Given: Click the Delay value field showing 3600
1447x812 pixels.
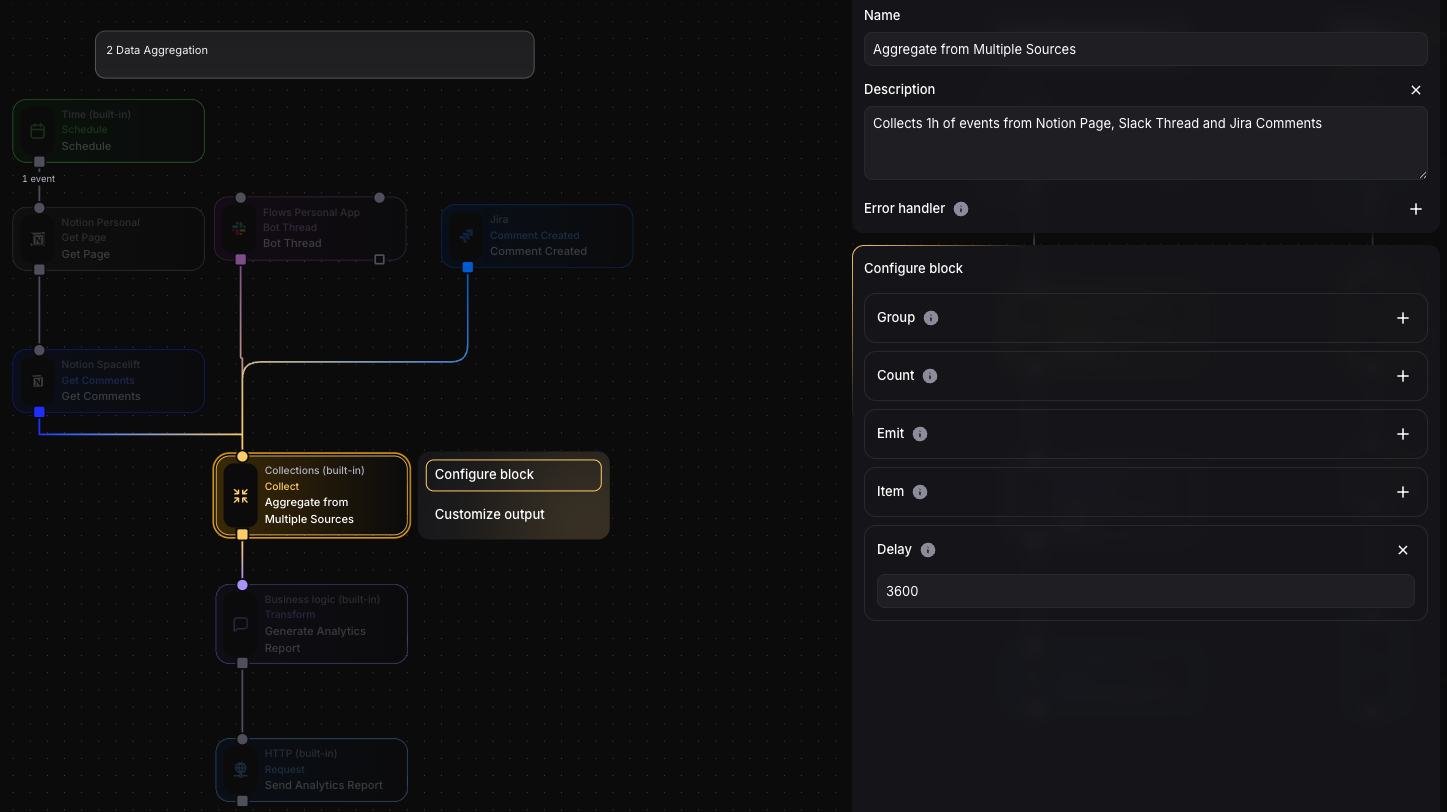Looking at the screenshot, I should (x=1145, y=591).
